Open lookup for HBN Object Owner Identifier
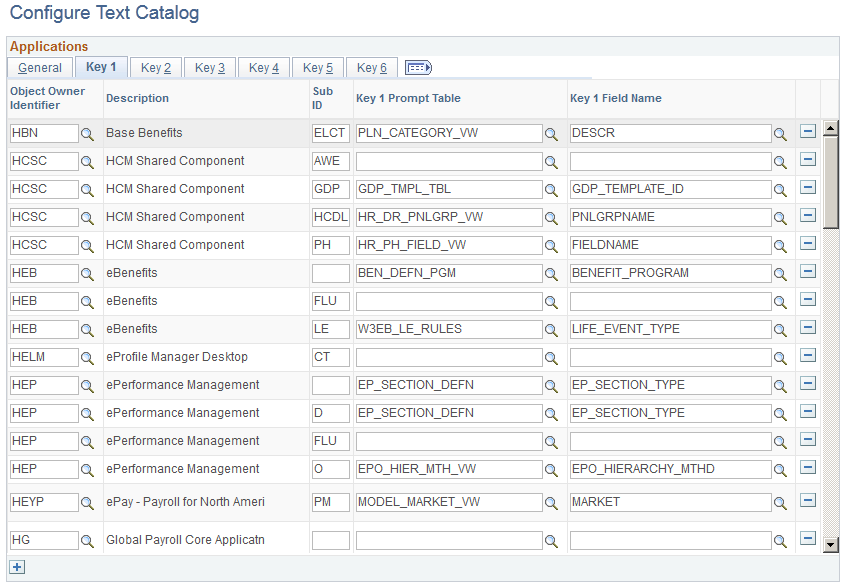 [x=88, y=133]
